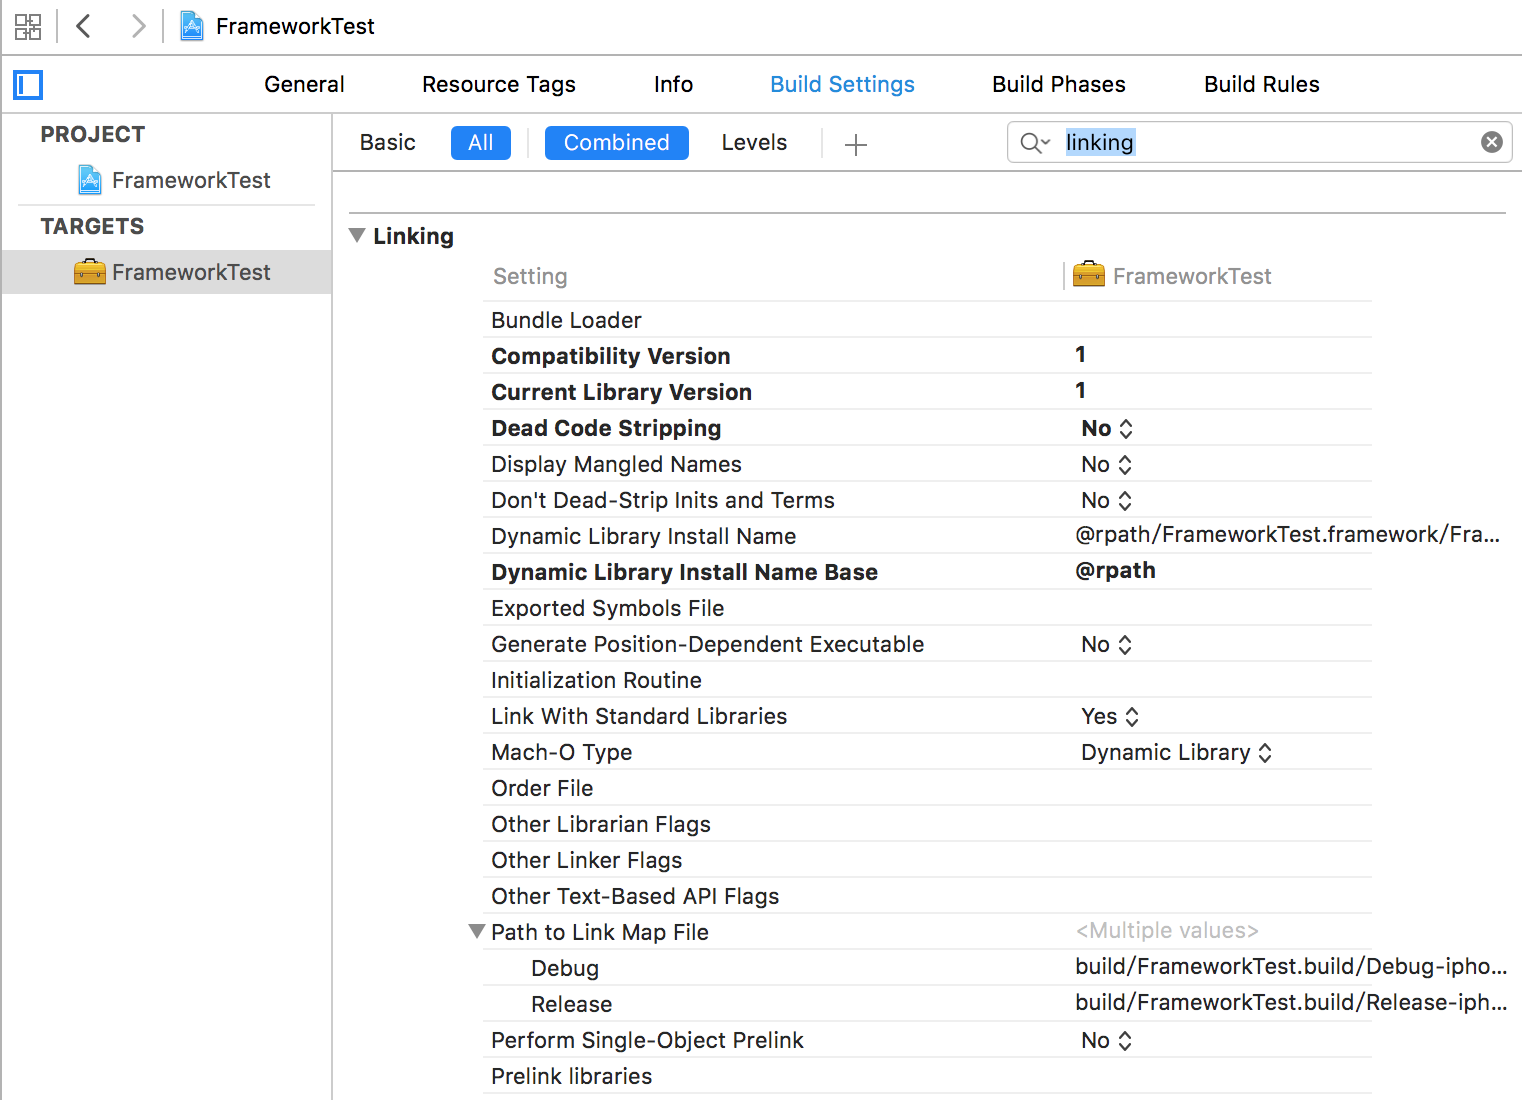Click the related items grid icon
The height and width of the screenshot is (1100, 1522).
coord(28,26)
